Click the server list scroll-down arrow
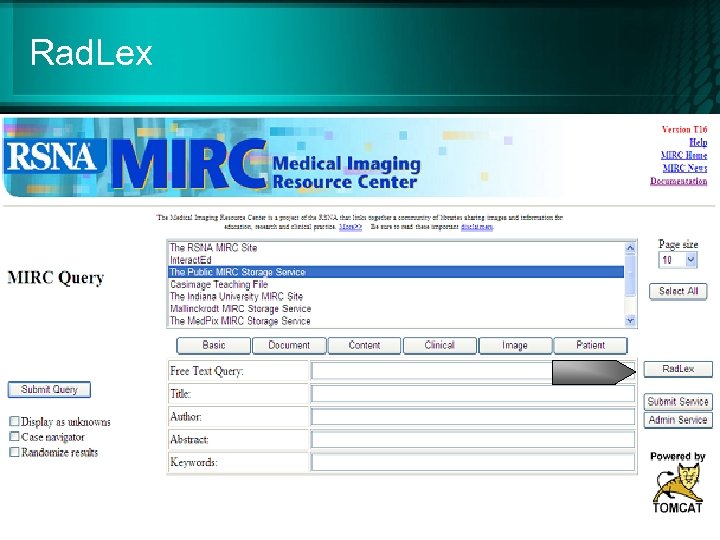 [630, 320]
